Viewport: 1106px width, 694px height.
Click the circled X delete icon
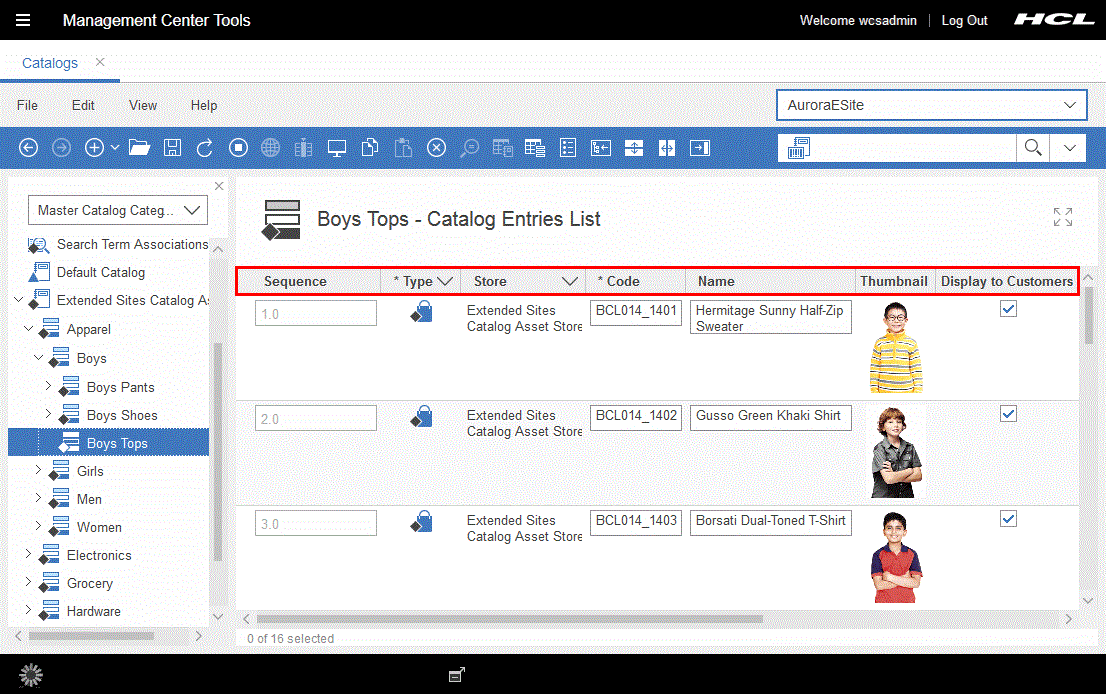436,148
